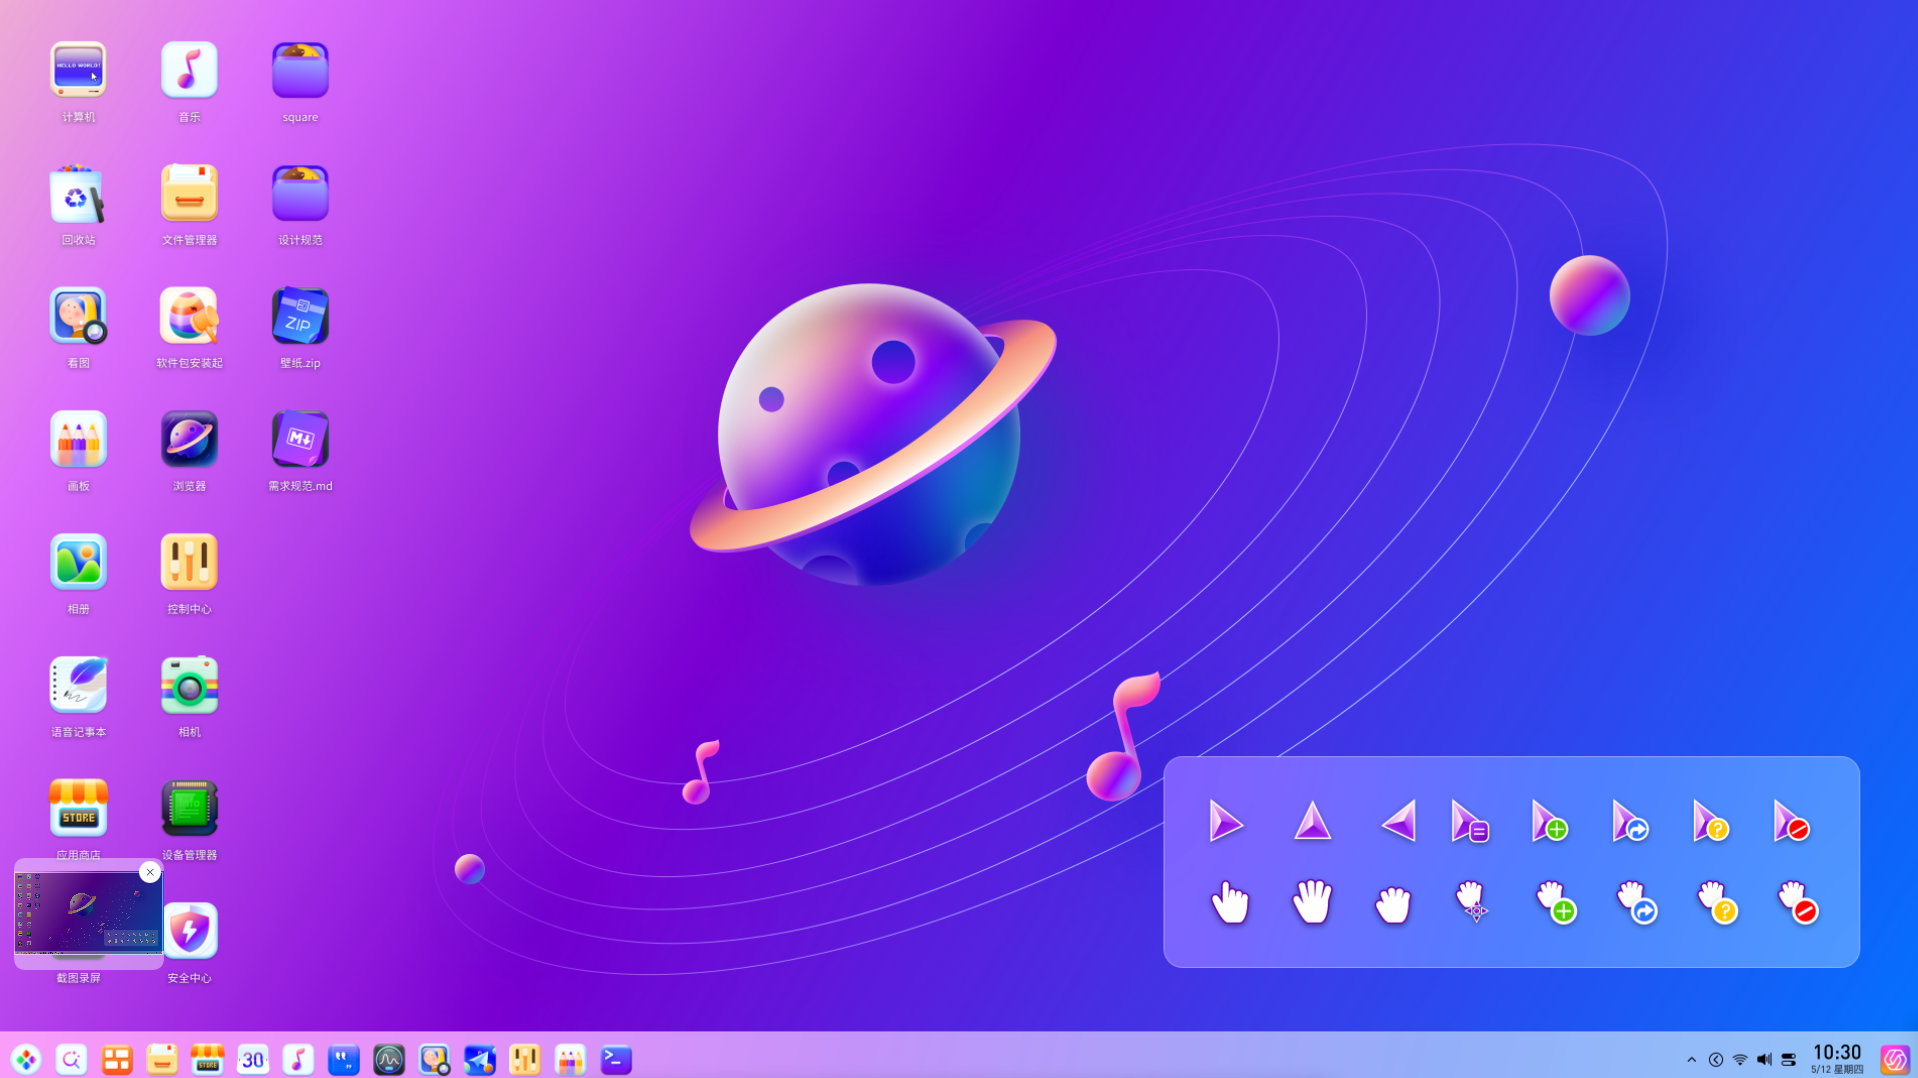Viewport: 1918px width, 1078px height.
Task: Open the 安全中心 desktop icon
Action: tap(189, 931)
